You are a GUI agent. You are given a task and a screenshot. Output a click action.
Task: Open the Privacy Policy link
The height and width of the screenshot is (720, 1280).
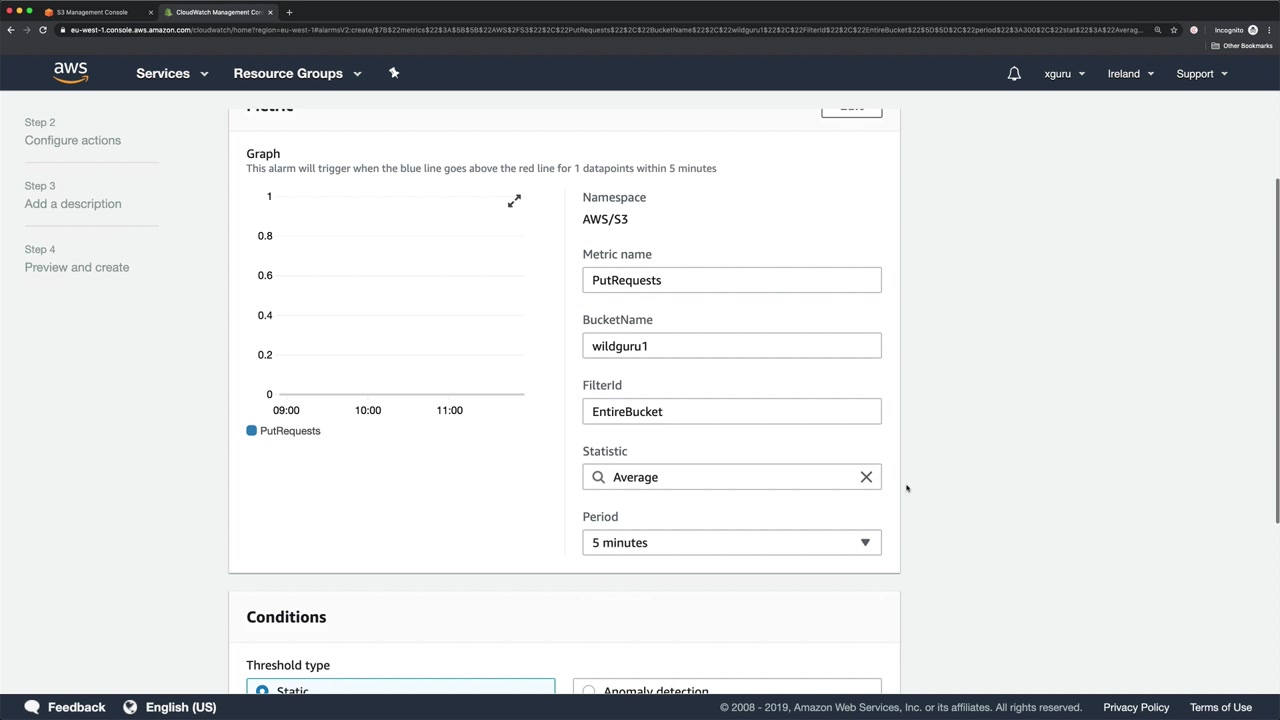1136,707
